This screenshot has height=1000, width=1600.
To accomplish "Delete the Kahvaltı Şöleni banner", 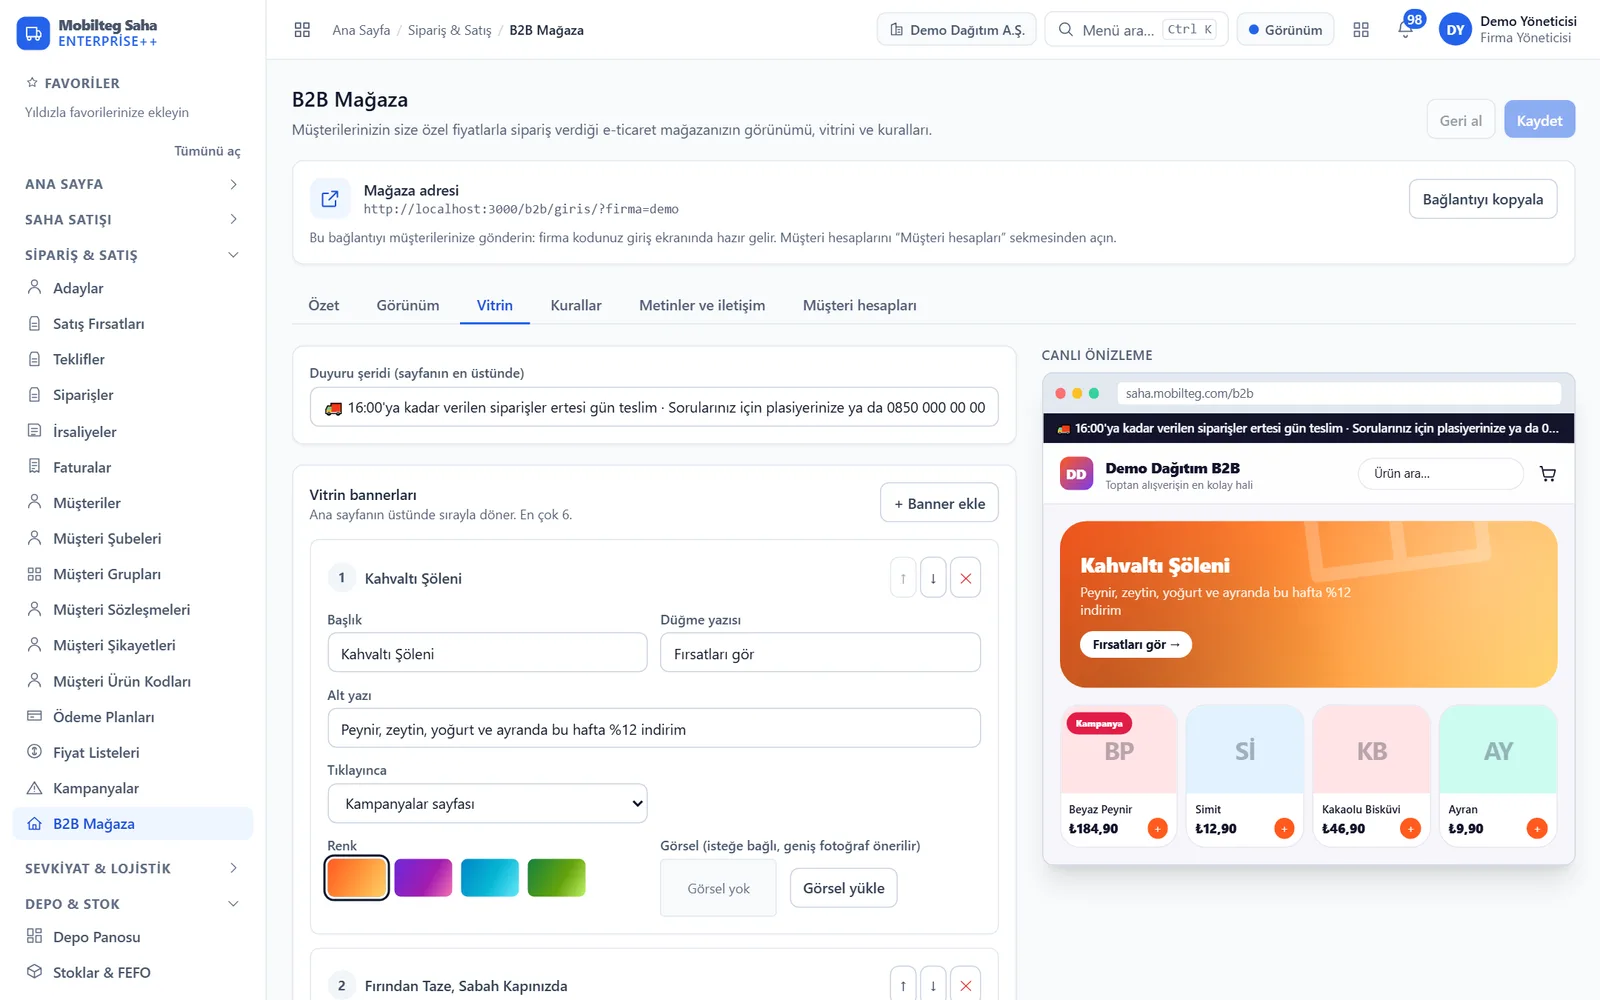I will point(965,578).
